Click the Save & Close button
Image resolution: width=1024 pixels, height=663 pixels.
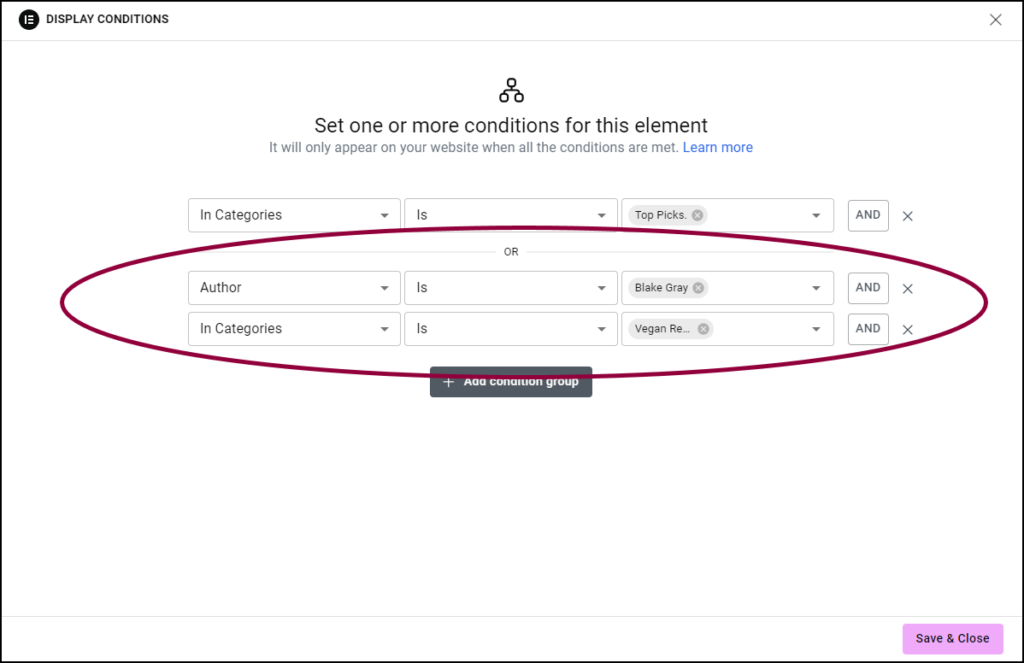click(952, 639)
